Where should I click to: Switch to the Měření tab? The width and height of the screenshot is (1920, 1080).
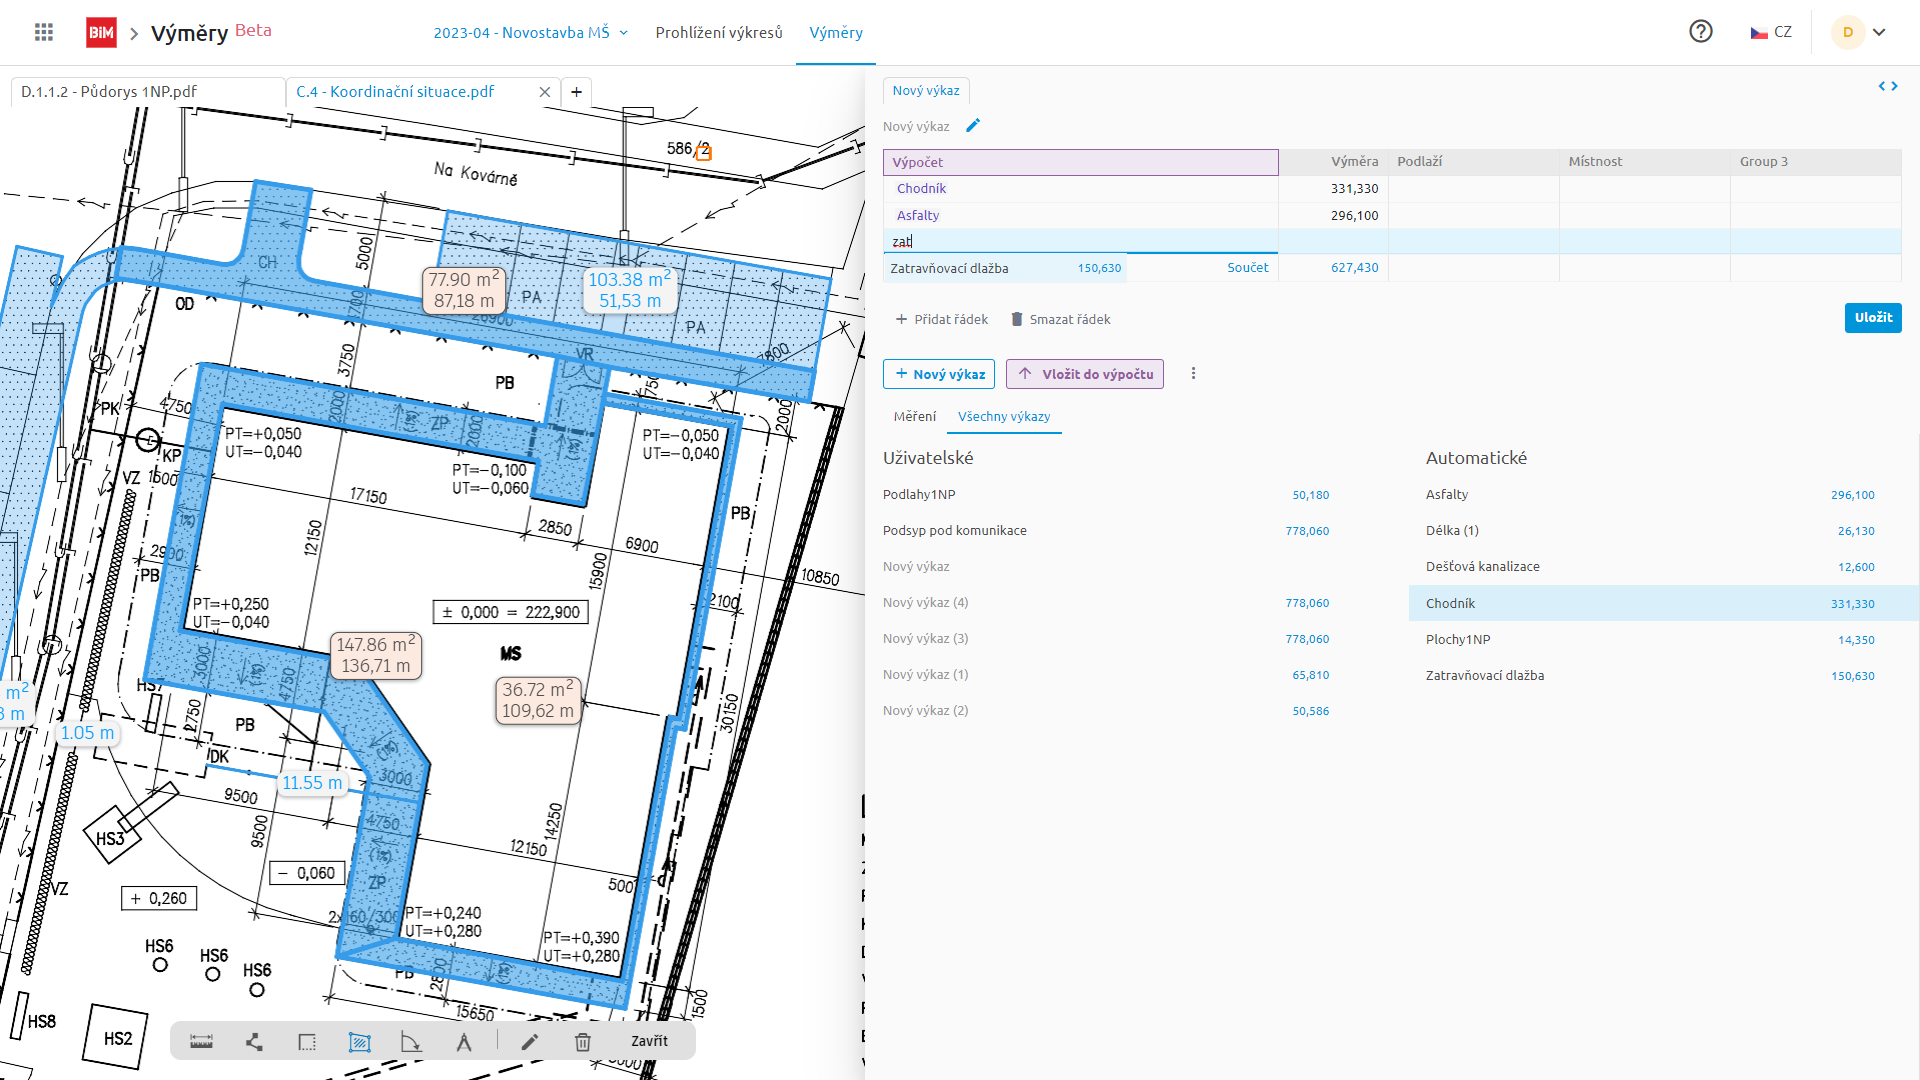915,417
